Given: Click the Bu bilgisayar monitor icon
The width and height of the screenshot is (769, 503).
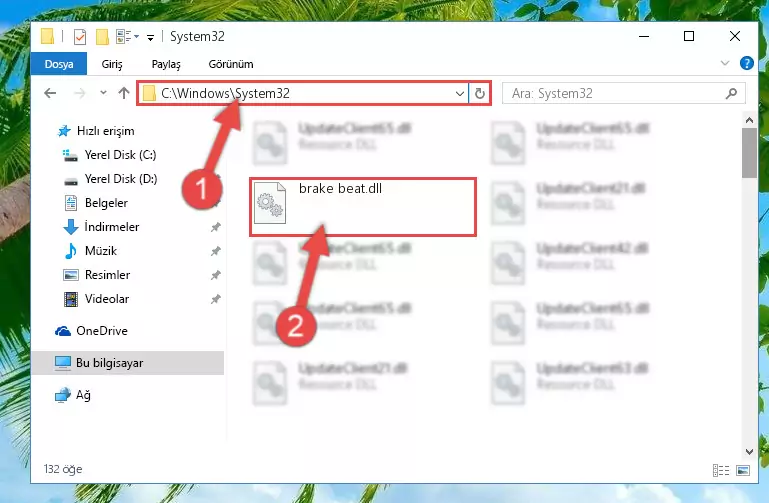Looking at the screenshot, I should [63, 363].
